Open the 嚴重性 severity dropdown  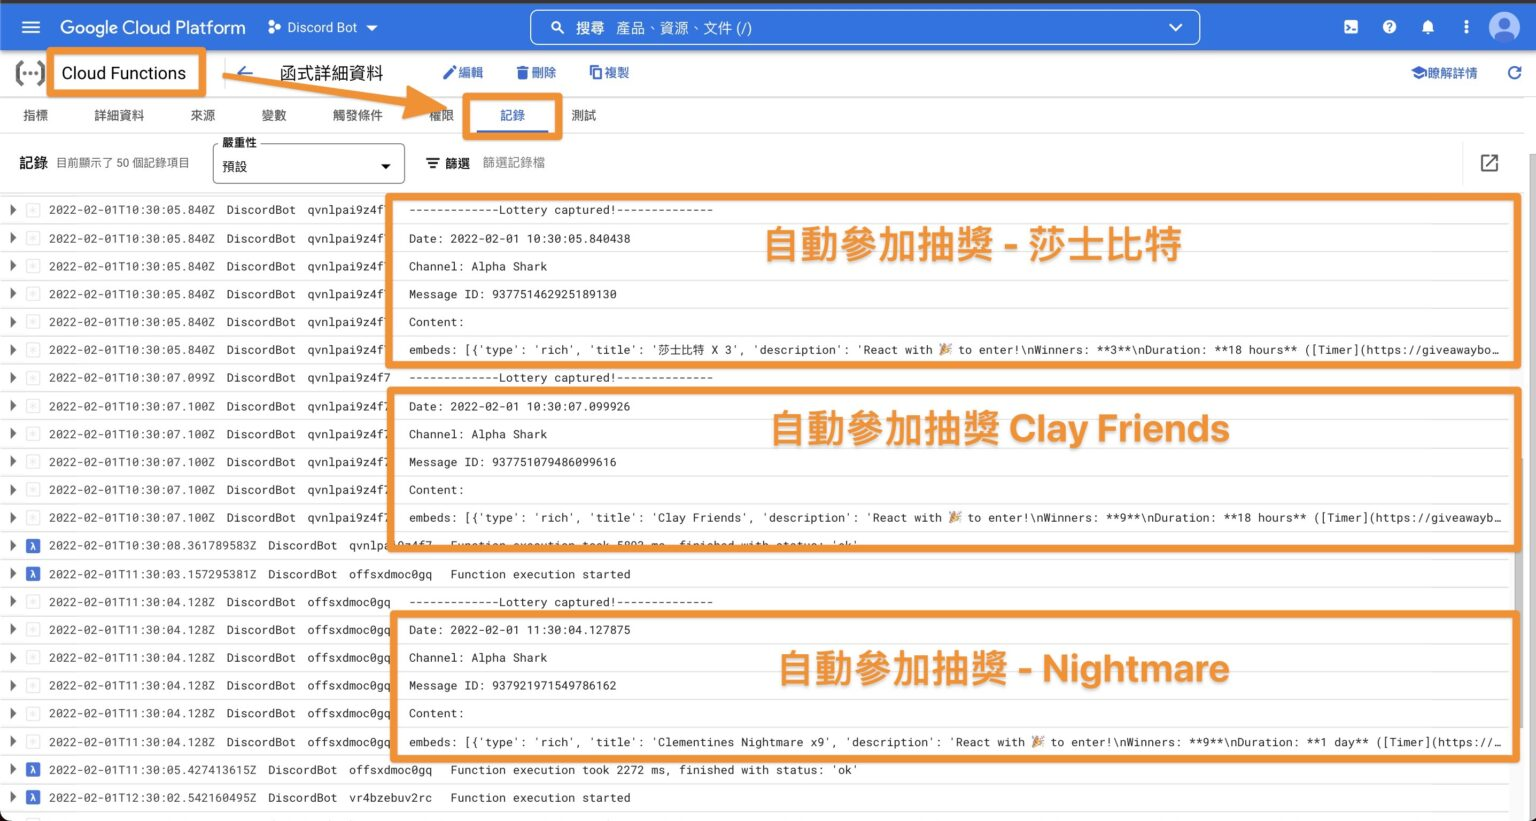point(309,164)
